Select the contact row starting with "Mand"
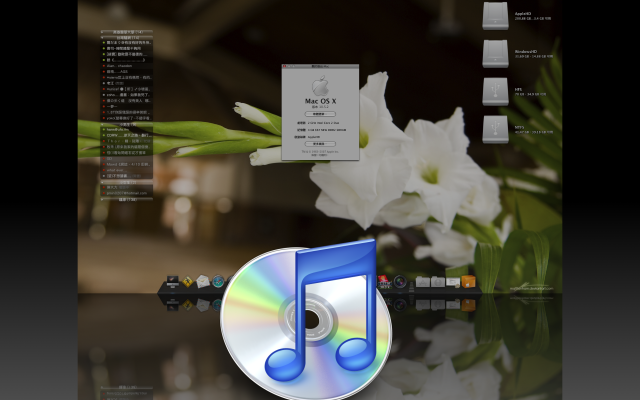Image resolution: width=640 pixels, height=400 pixels. 127,164
